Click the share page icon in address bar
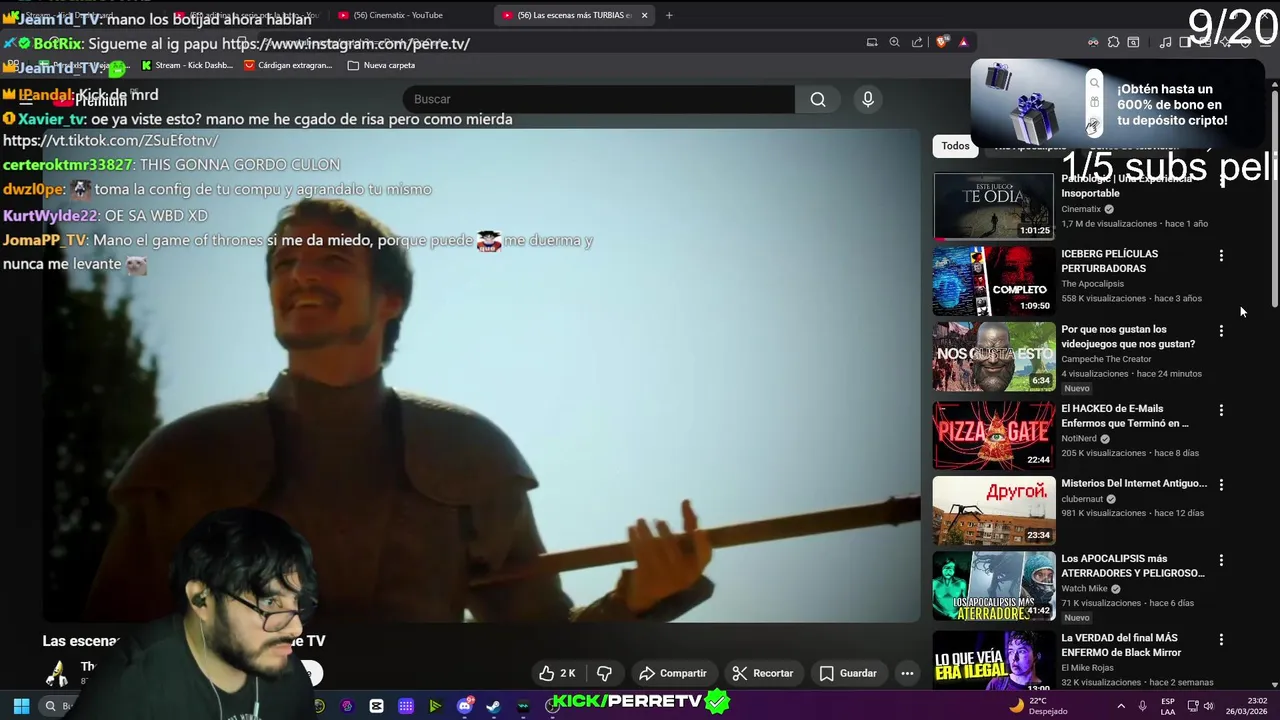Screen dimensions: 1280x720 tap(917, 42)
